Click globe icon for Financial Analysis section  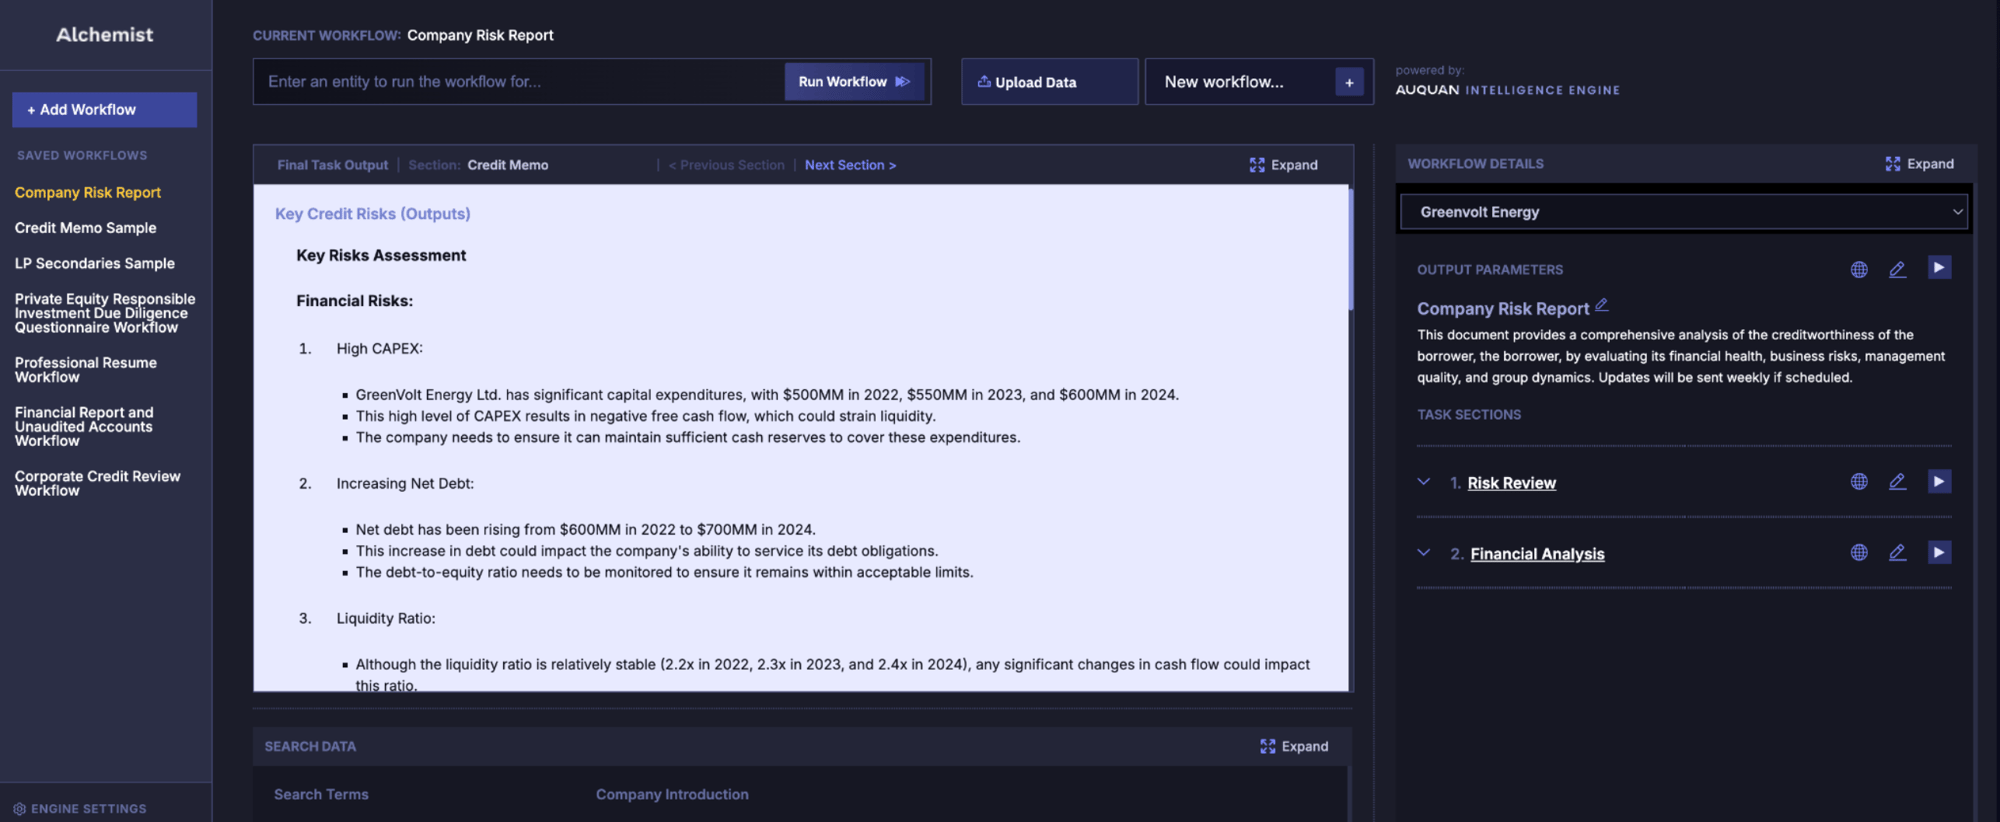(1859, 552)
